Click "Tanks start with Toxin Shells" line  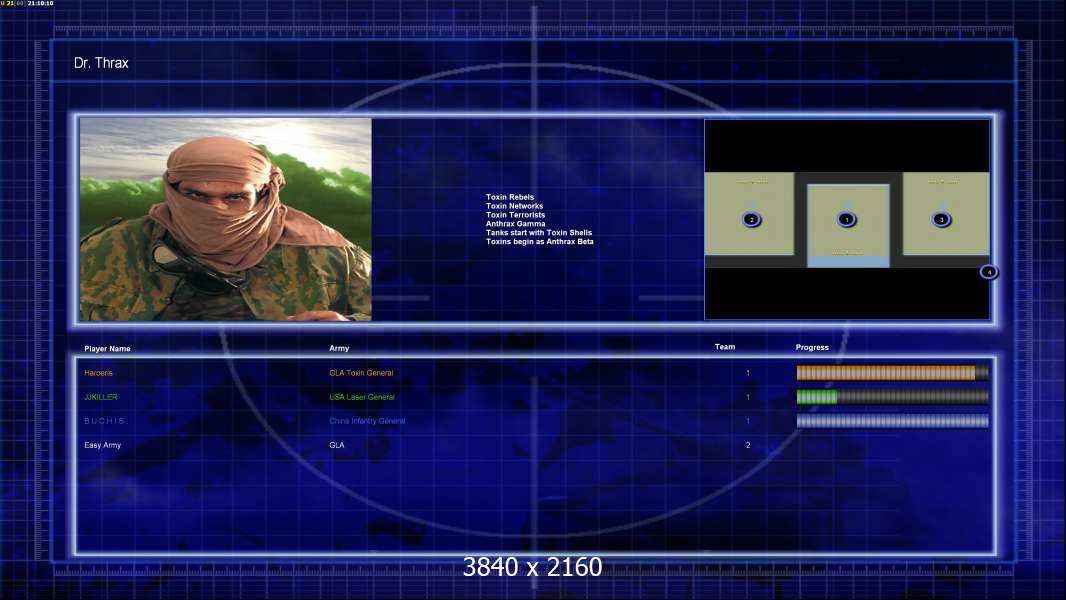539,232
